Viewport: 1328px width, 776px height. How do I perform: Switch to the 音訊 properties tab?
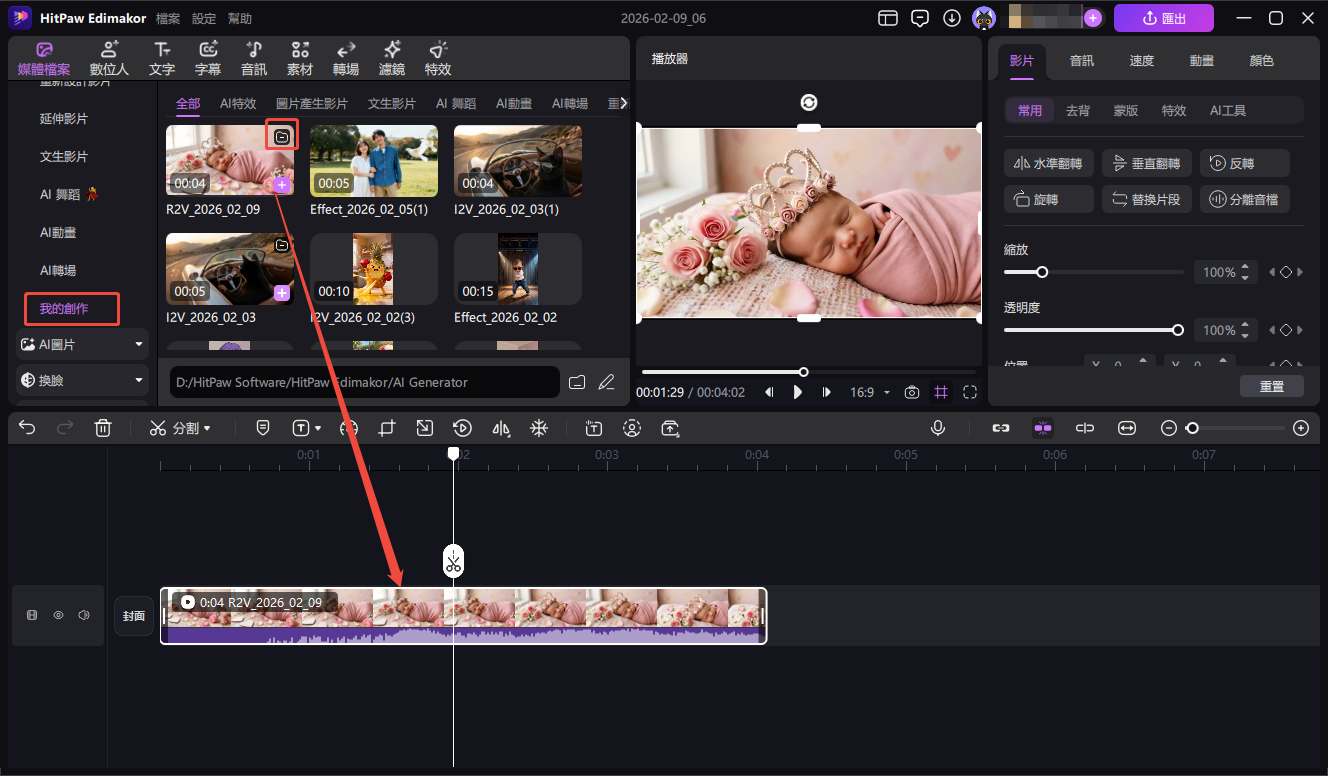(1081, 61)
